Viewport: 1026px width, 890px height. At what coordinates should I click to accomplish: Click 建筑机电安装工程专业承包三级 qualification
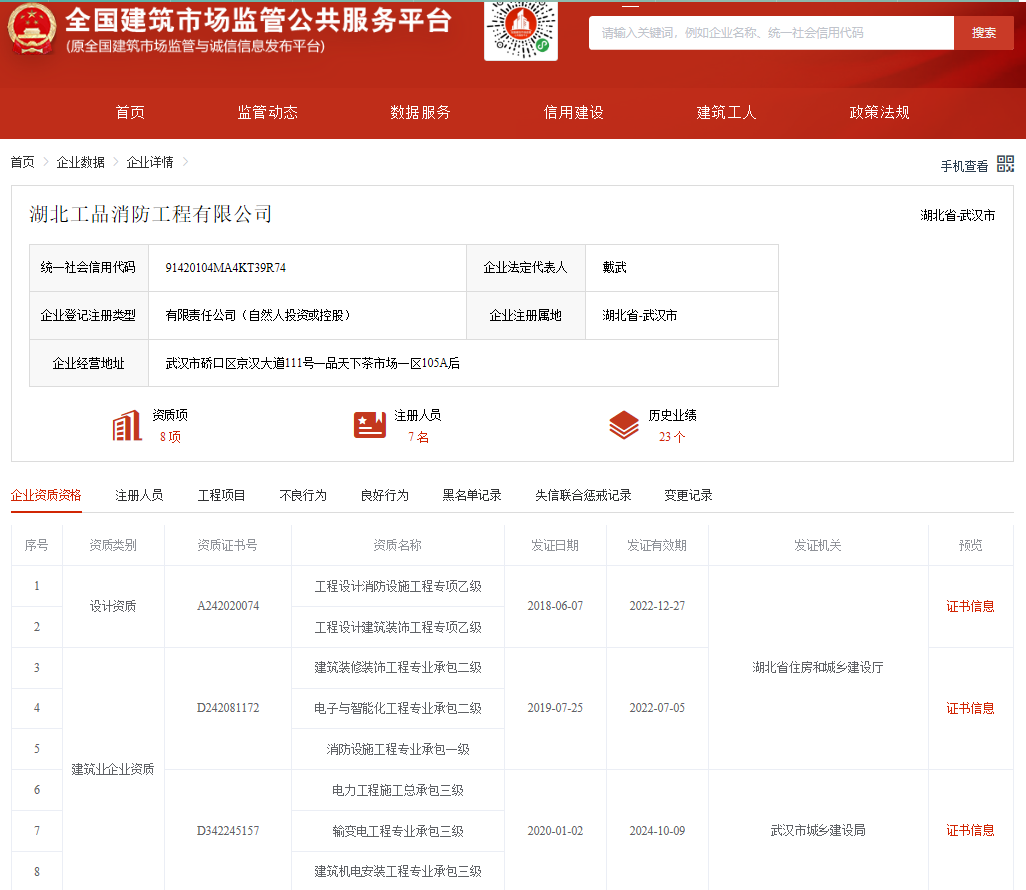[x=398, y=872]
